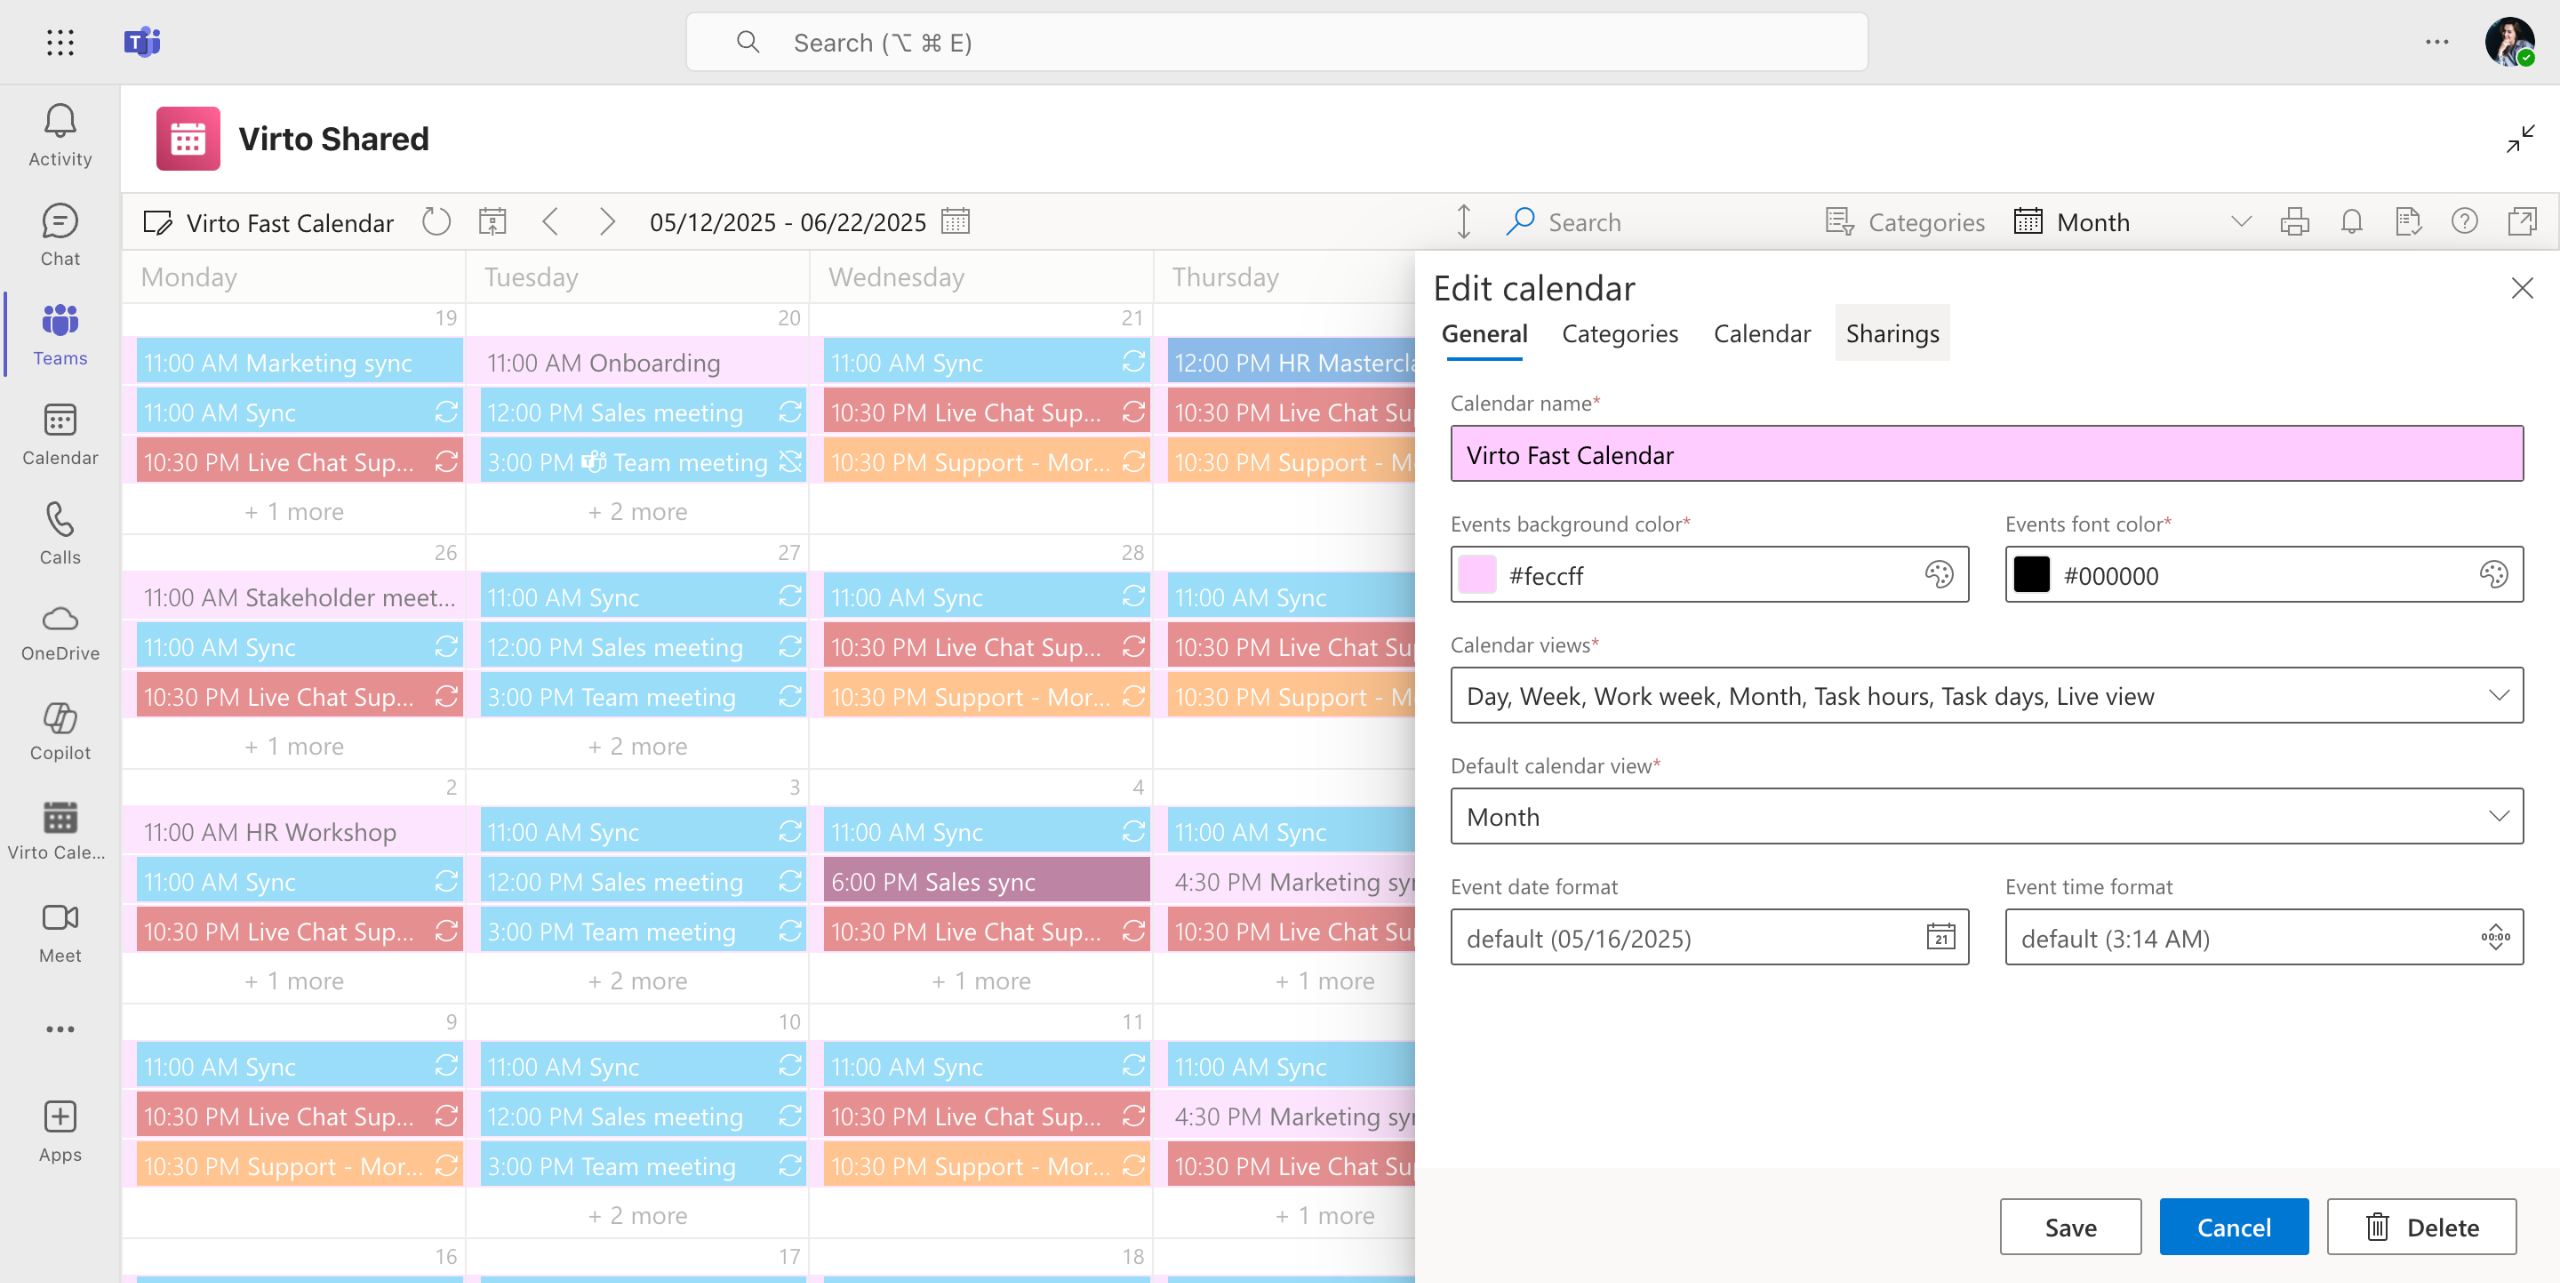Screen dimensions: 2560x1283
Task: Click the Go to today icon
Action: 492,221
